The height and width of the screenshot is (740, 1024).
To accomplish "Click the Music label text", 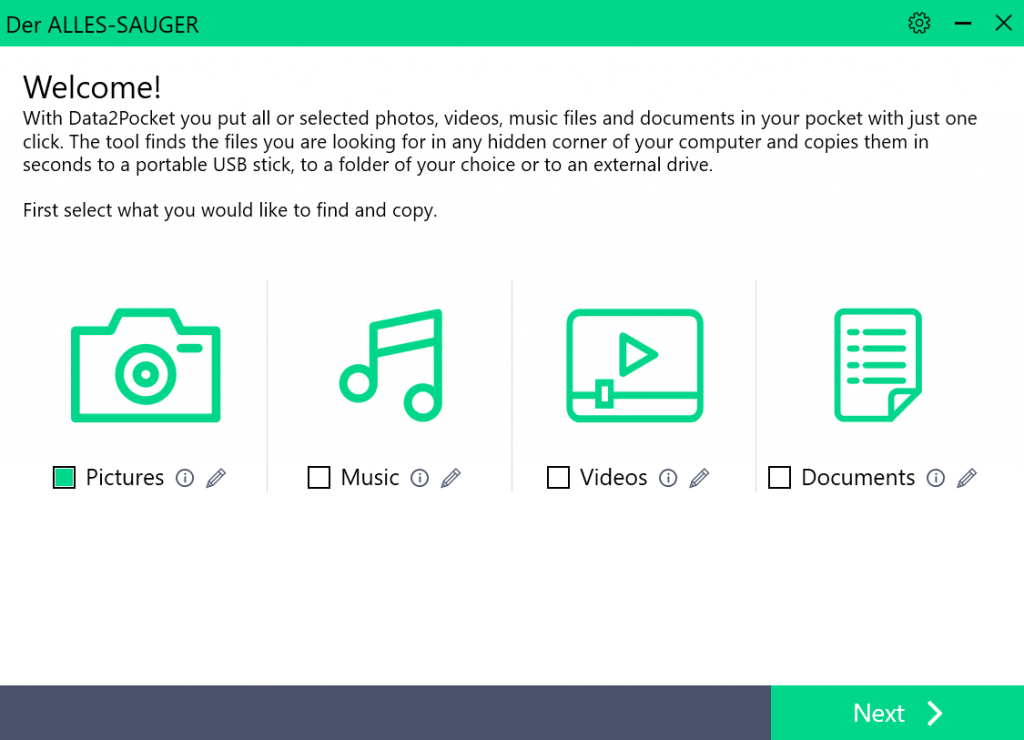I will (x=370, y=478).
